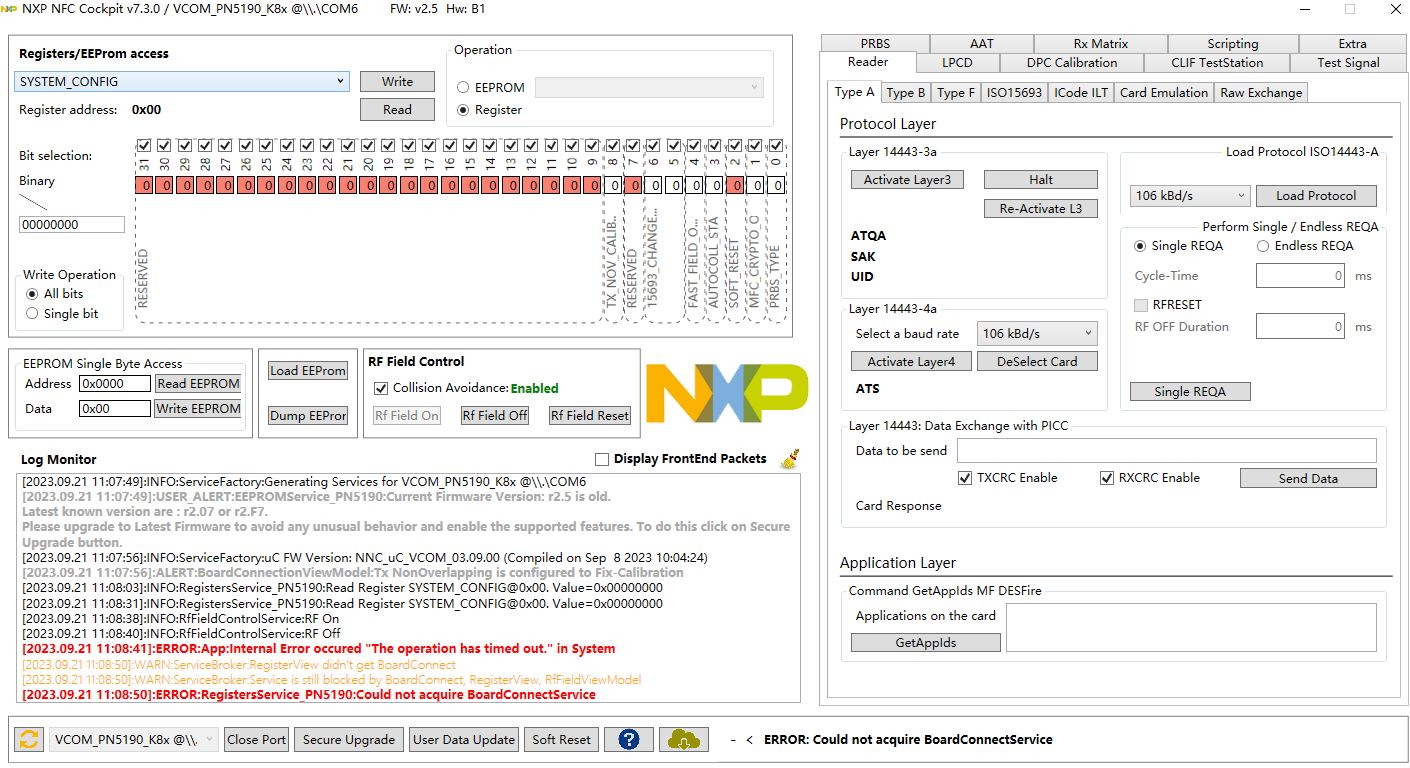Uncheck TXCRC Enable
This screenshot has width=1410, height=768.
pos(964,477)
